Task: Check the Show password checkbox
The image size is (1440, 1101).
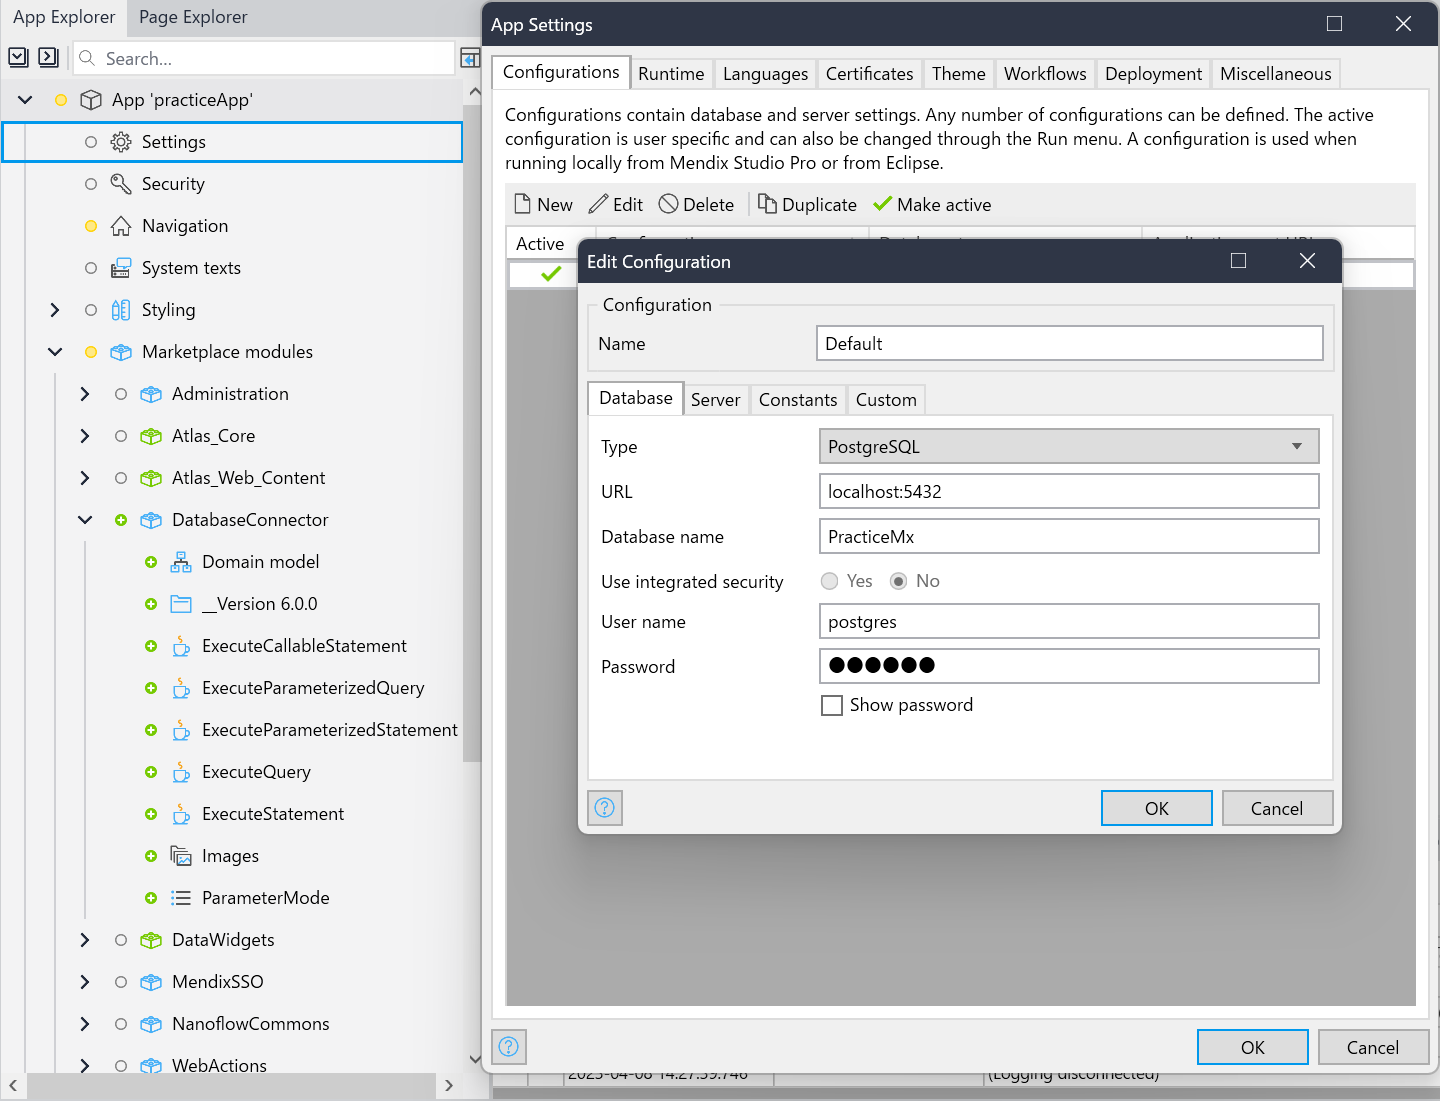Action: pos(832,706)
